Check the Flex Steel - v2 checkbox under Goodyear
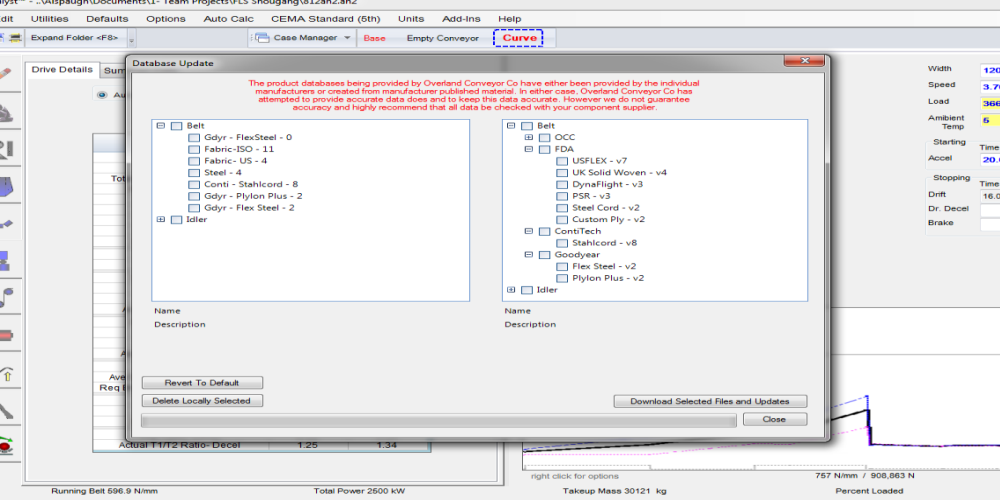Image resolution: width=1000 pixels, height=500 pixels. [x=561, y=267]
